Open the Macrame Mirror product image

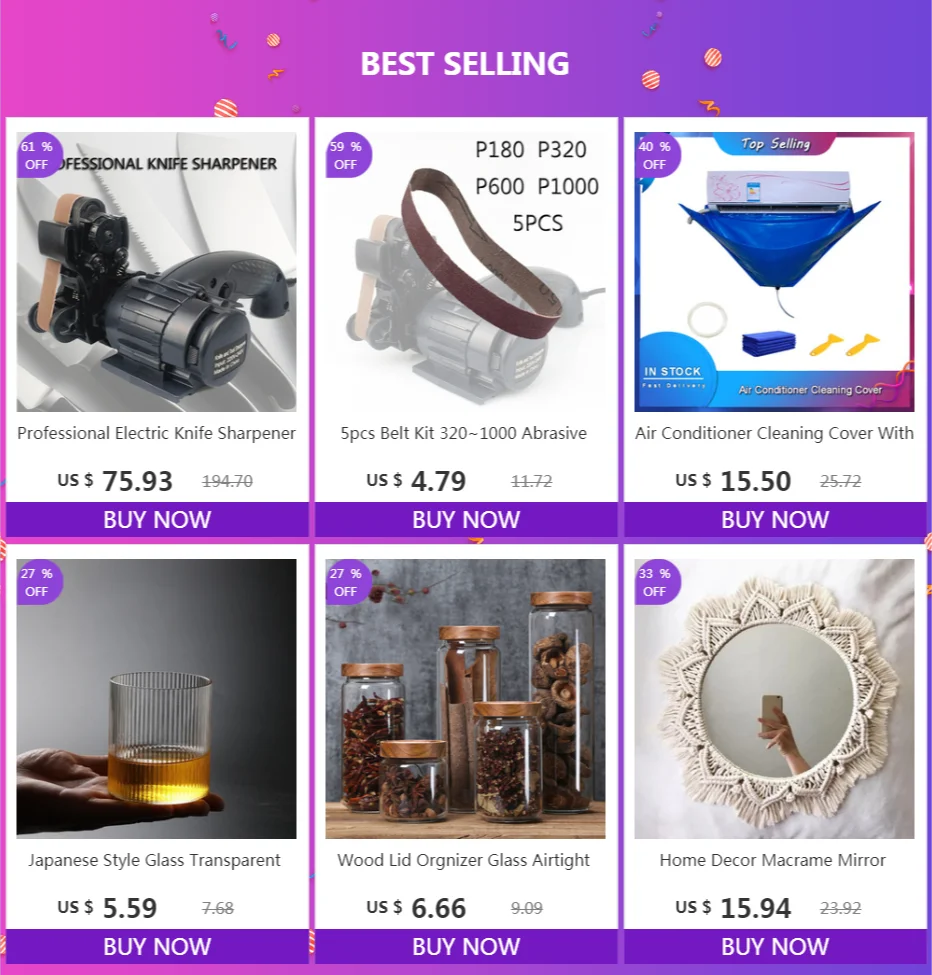pyautogui.click(x=774, y=699)
